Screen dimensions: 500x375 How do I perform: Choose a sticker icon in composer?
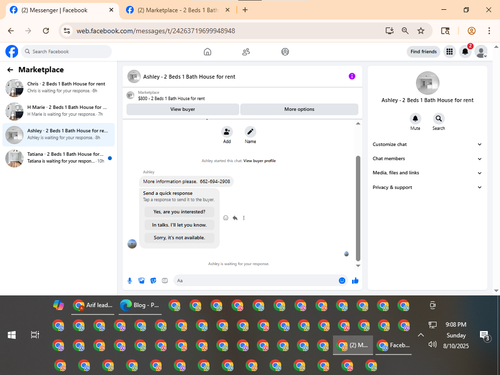pyautogui.click(x=153, y=281)
